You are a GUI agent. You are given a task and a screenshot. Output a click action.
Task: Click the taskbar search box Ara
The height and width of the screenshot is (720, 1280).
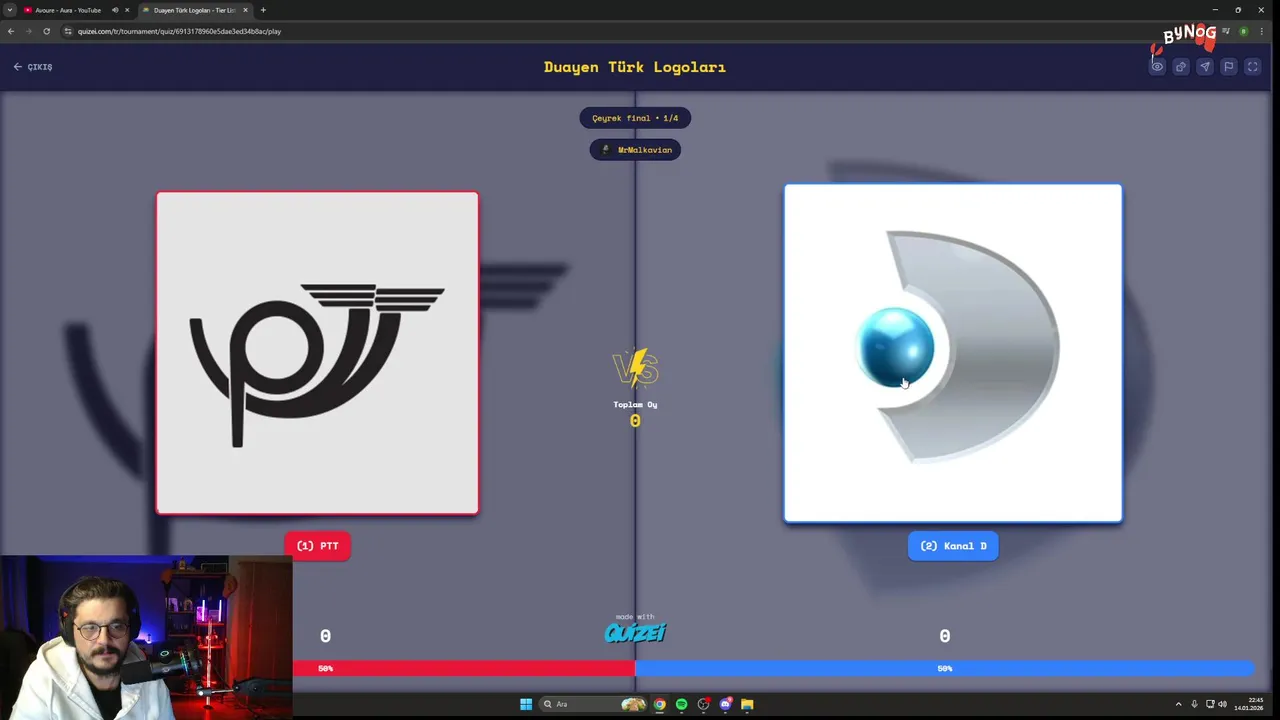tap(594, 704)
